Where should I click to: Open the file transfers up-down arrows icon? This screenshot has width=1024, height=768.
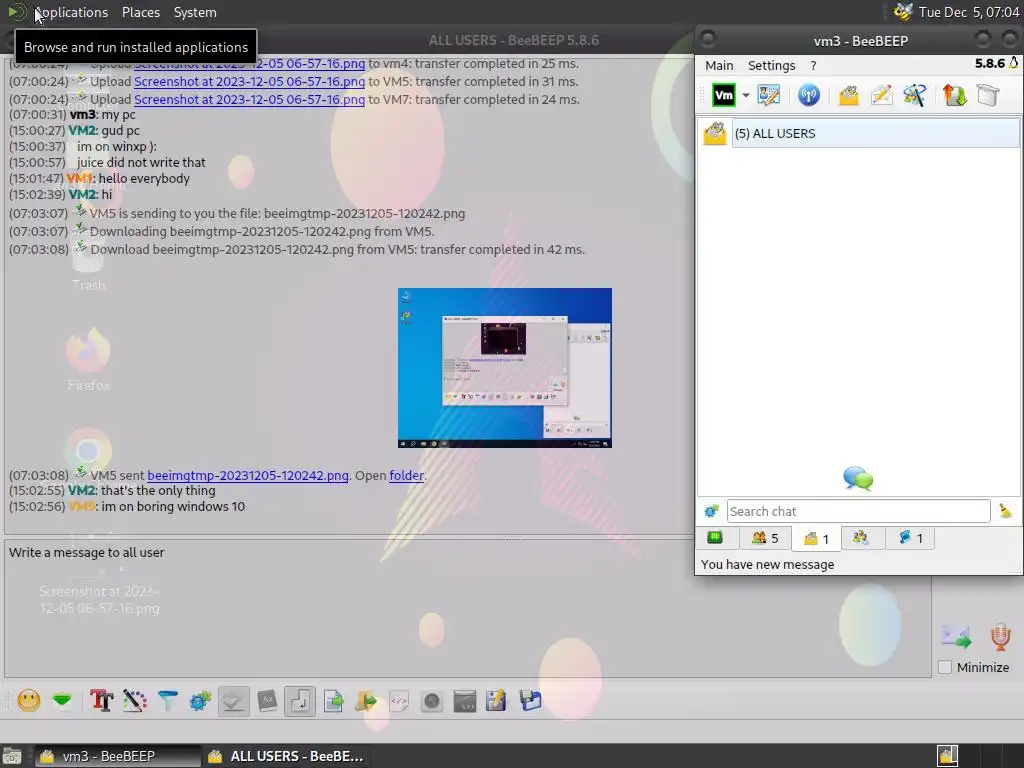click(x=954, y=95)
